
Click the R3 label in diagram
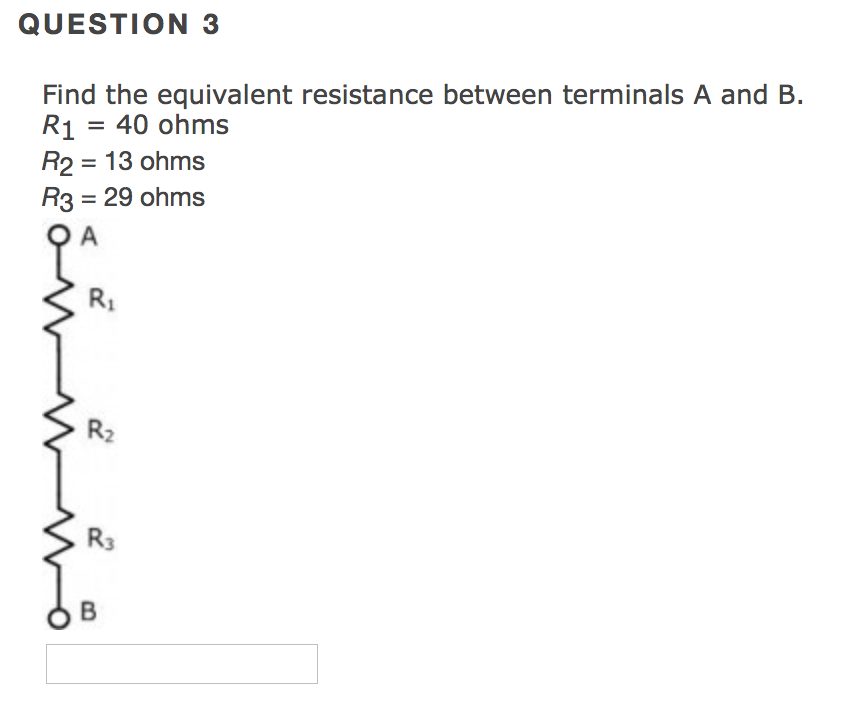pos(101,538)
